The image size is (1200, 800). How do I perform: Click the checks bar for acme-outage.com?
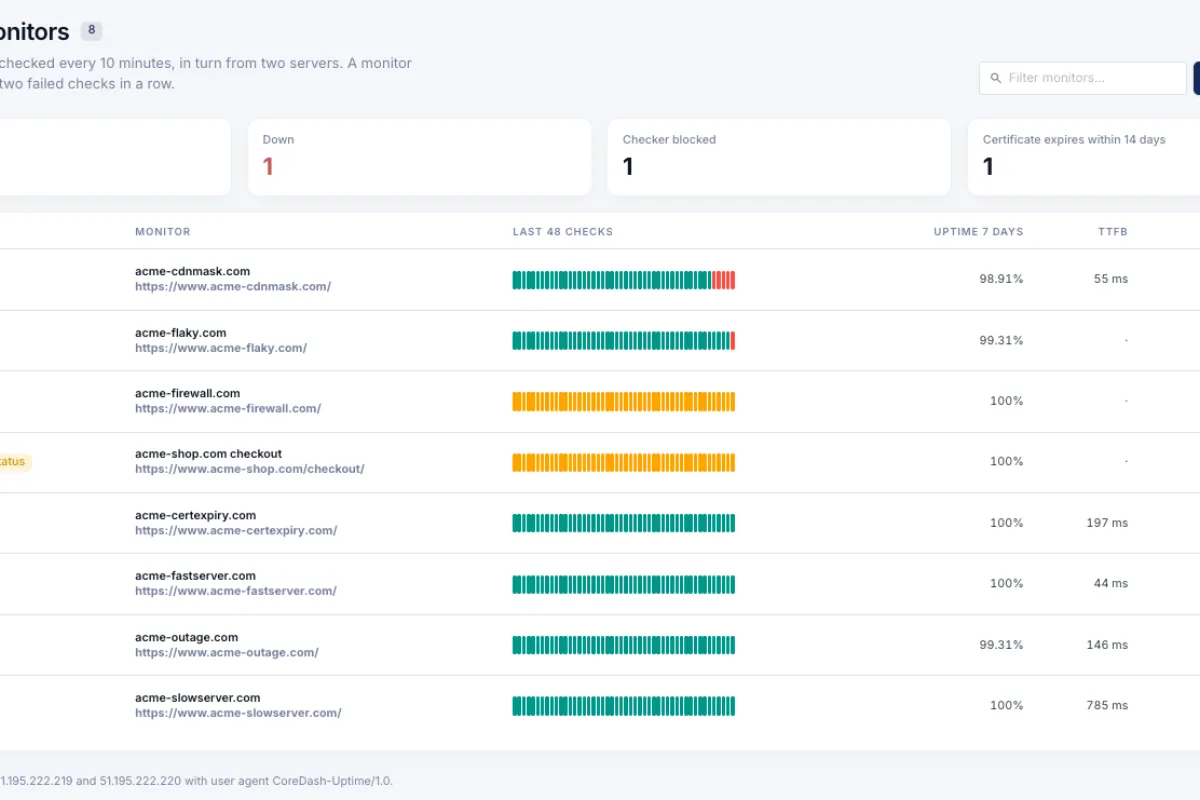point(624,645)
